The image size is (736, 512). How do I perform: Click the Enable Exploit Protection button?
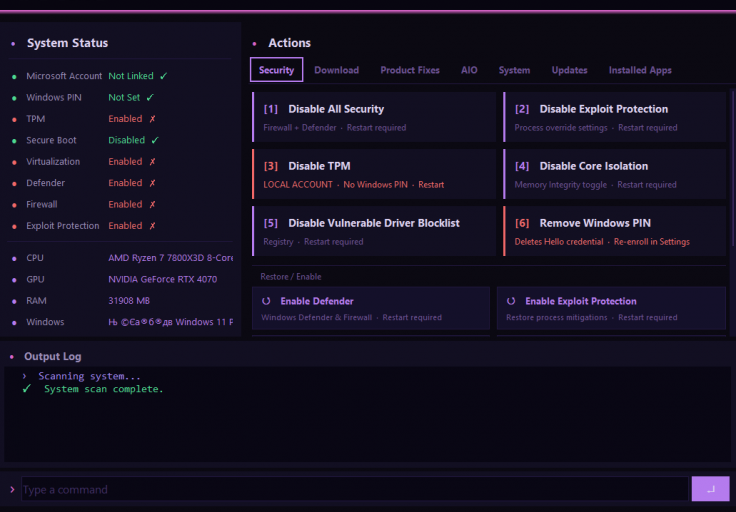tap(611, 308)
